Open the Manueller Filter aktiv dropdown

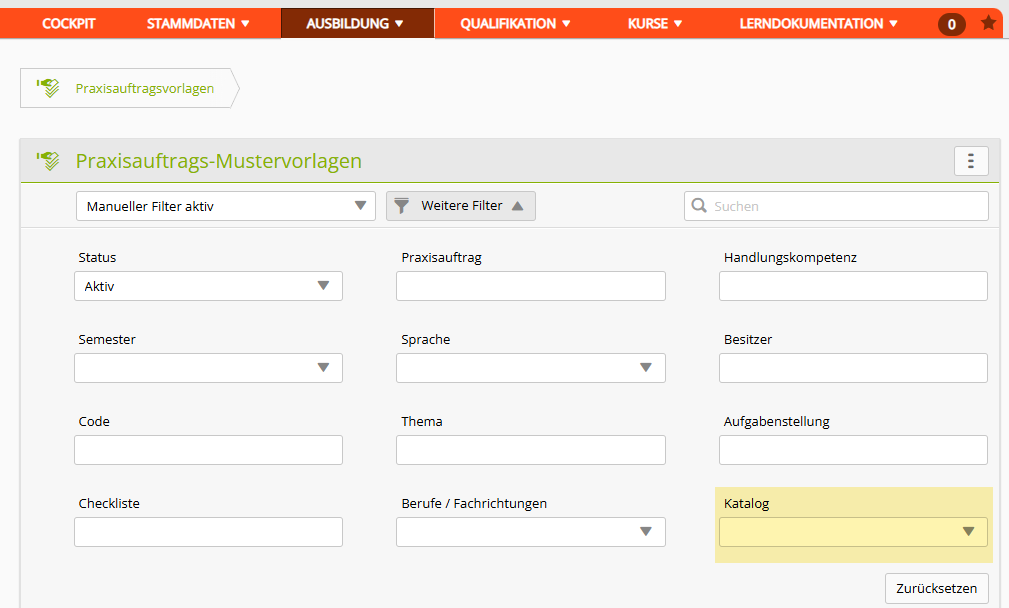pos(226,206)
